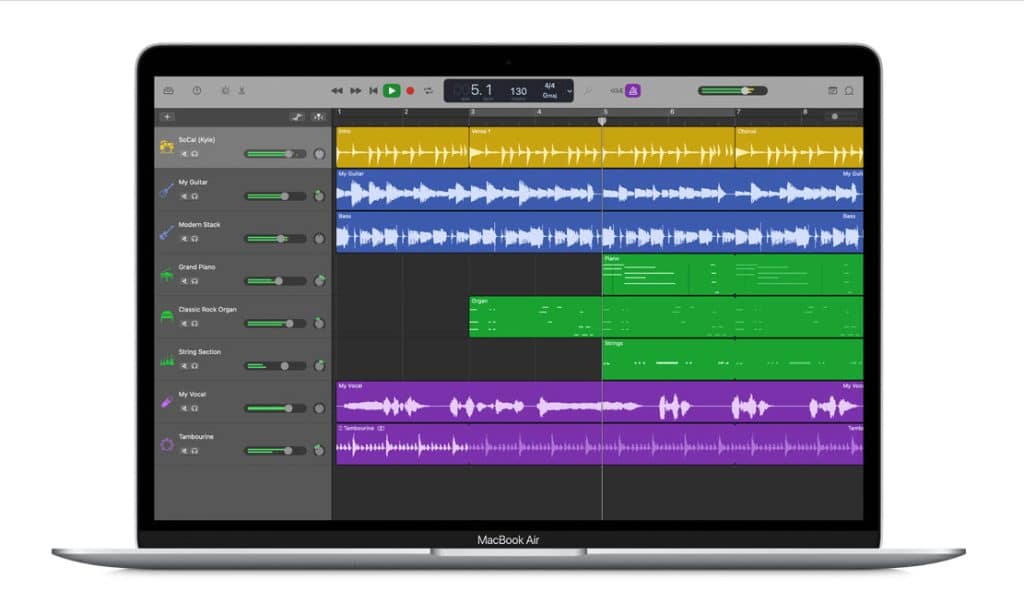The image size is (1024, 615).
Task: Adjust the Tambourine volume slider
Action: click(x=275, y=451)
